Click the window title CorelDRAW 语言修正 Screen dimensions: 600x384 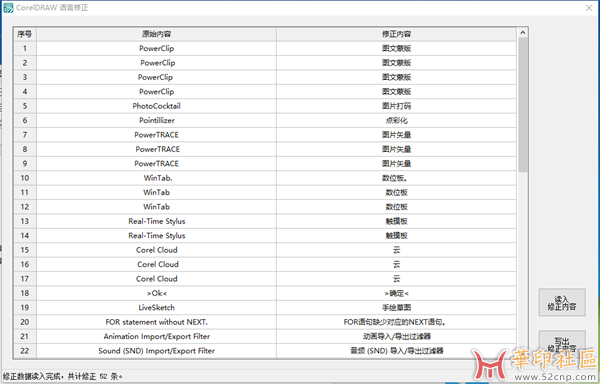(52, 8)
